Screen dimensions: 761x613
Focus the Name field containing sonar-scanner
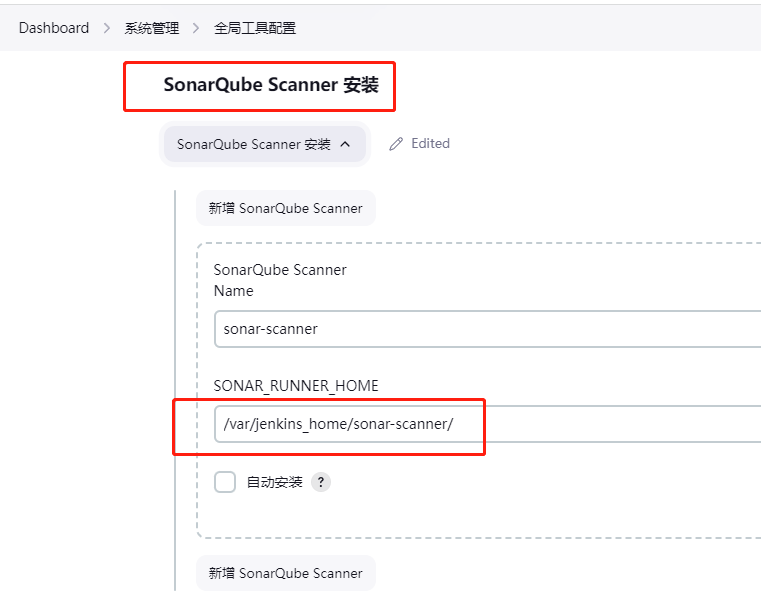487,329
